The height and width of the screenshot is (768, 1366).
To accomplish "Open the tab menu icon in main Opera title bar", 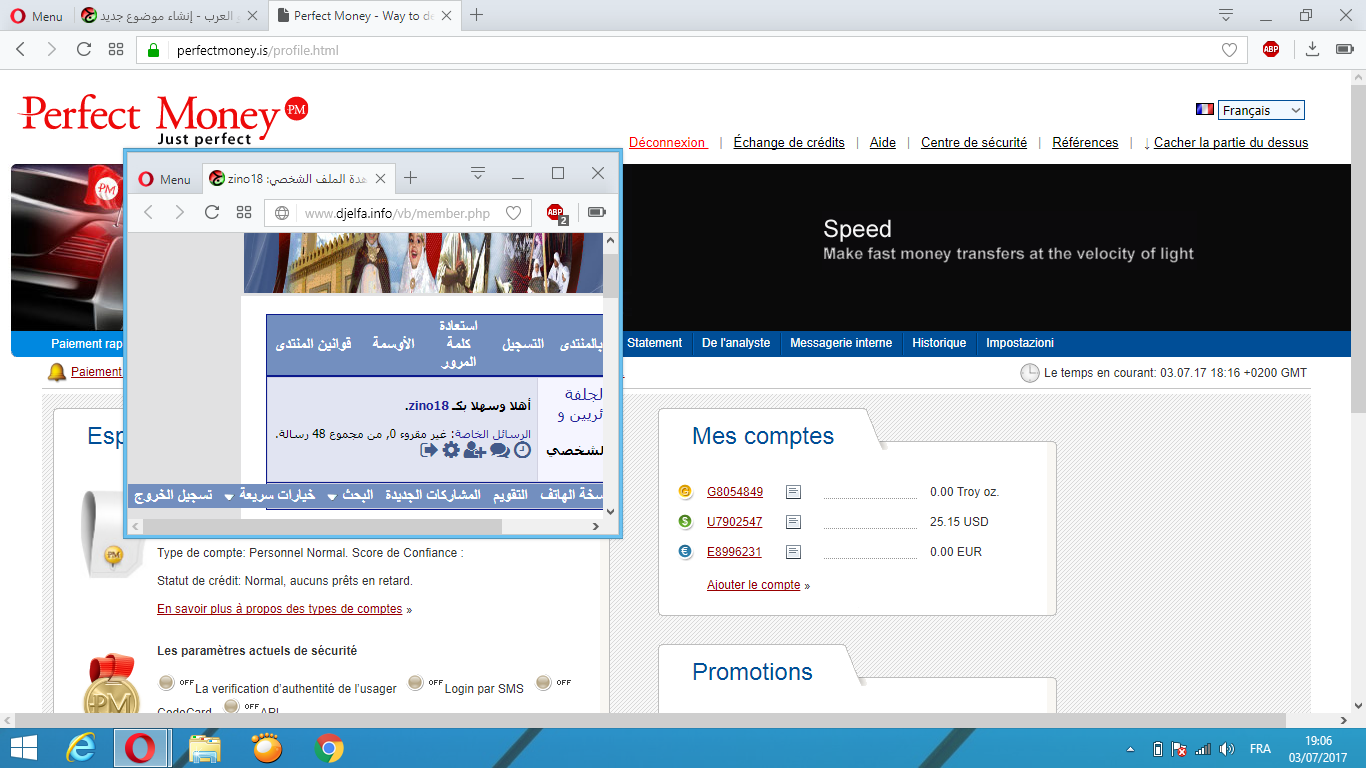I will 1226,15.
